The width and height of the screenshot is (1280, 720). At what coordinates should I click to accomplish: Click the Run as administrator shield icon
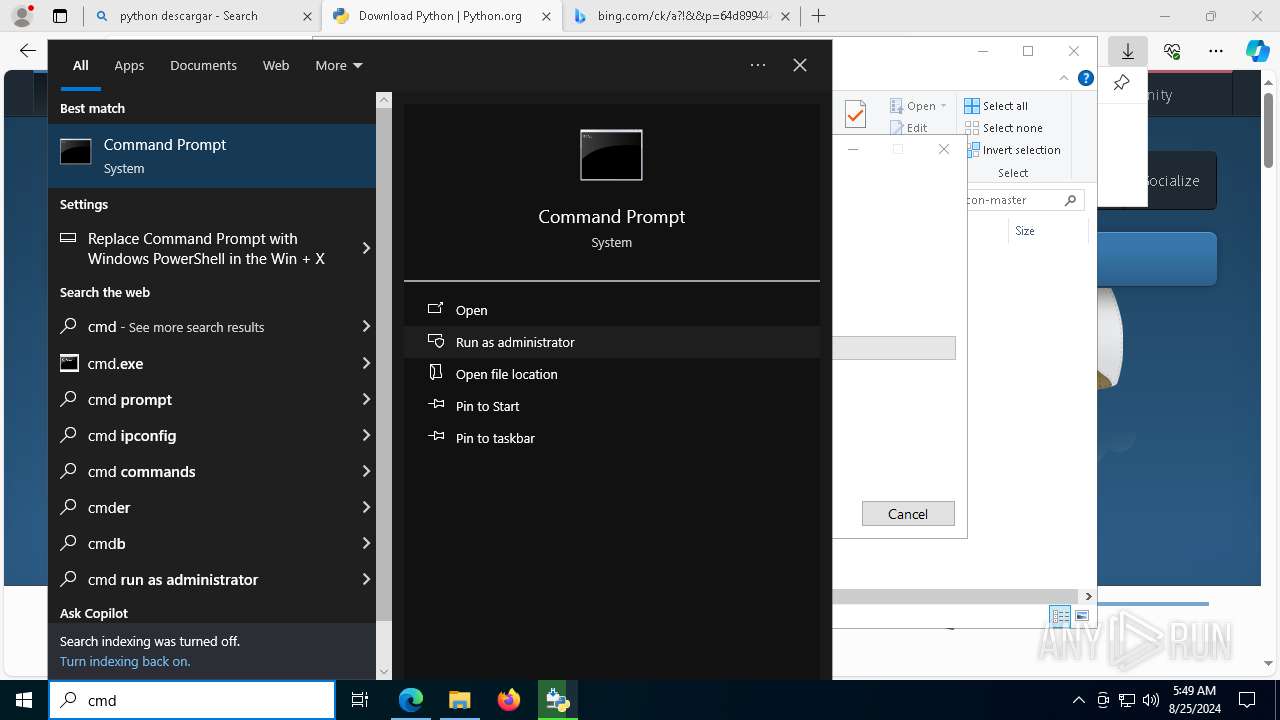click(436, 341)
